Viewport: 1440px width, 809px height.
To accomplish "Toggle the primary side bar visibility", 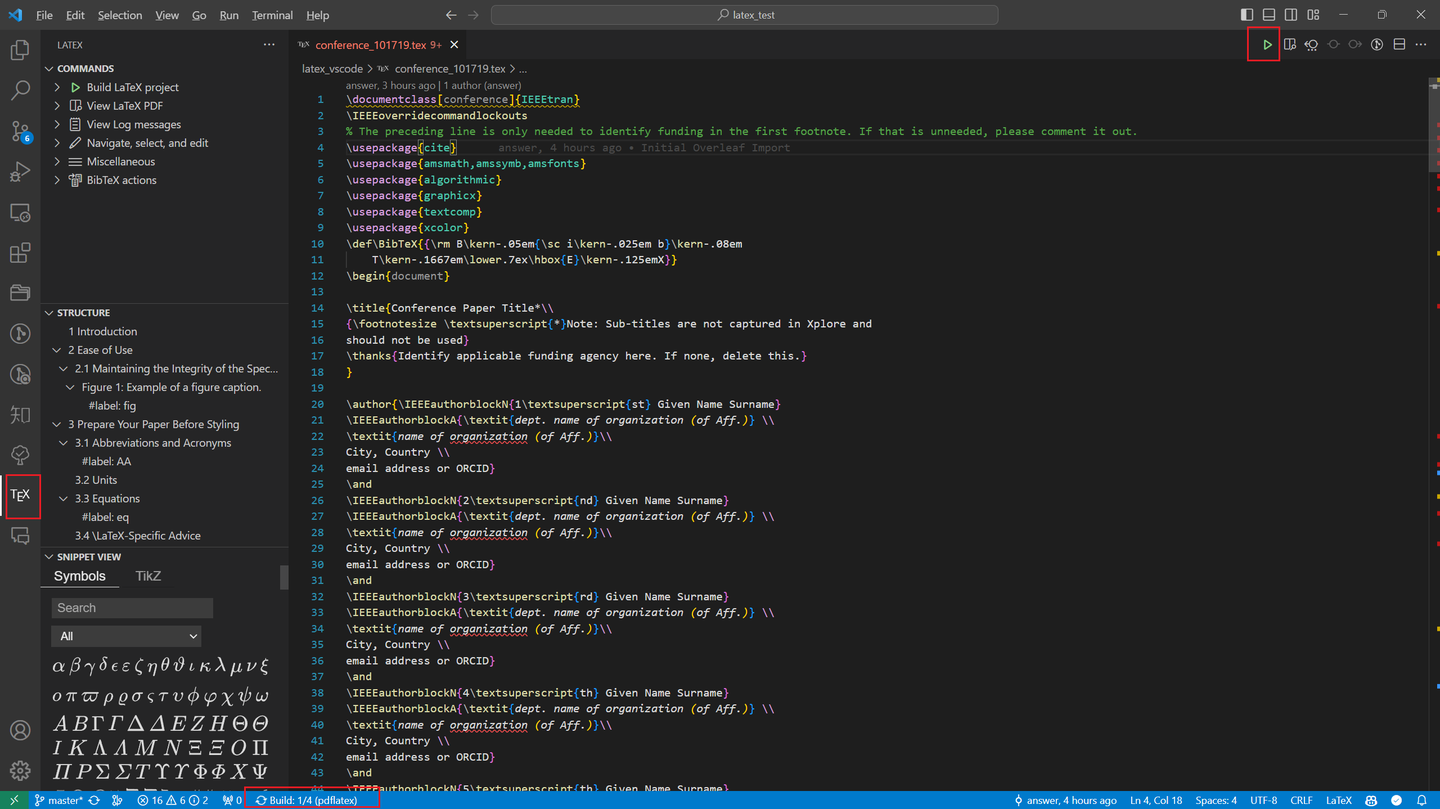I will (1246, 14).
